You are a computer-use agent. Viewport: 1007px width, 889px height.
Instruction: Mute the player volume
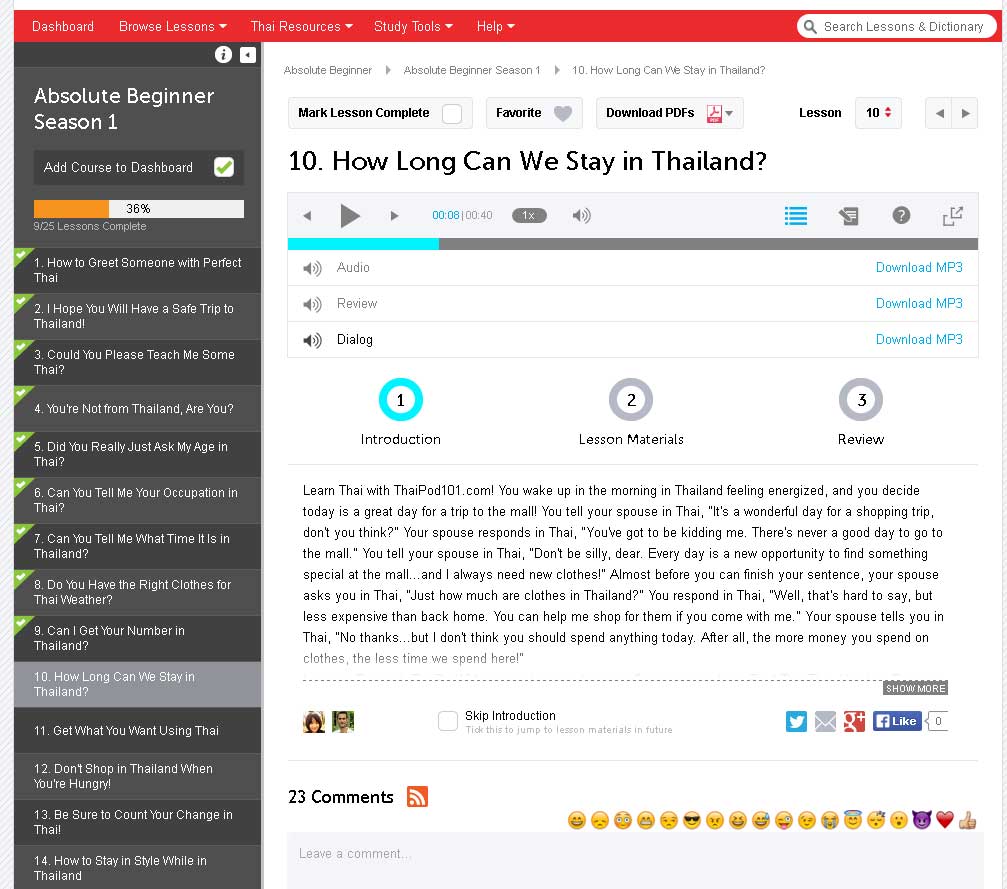point(581,216)
